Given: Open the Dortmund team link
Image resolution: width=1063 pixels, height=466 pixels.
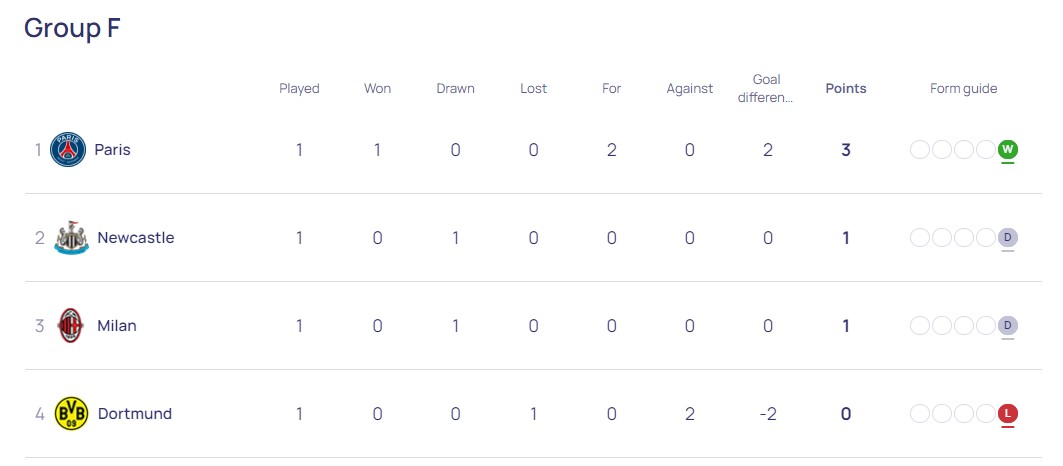Looking at the screenshot, I should tap(135, 414).
